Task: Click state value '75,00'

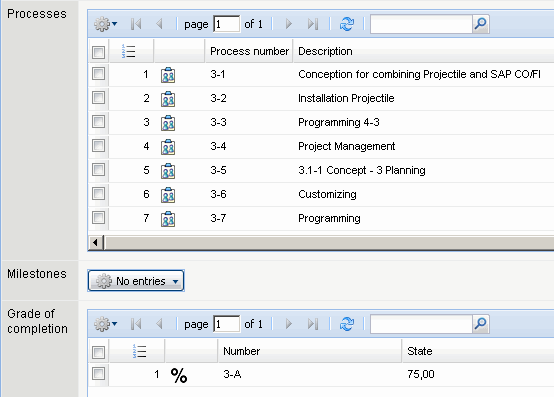Action: point(420,374)
